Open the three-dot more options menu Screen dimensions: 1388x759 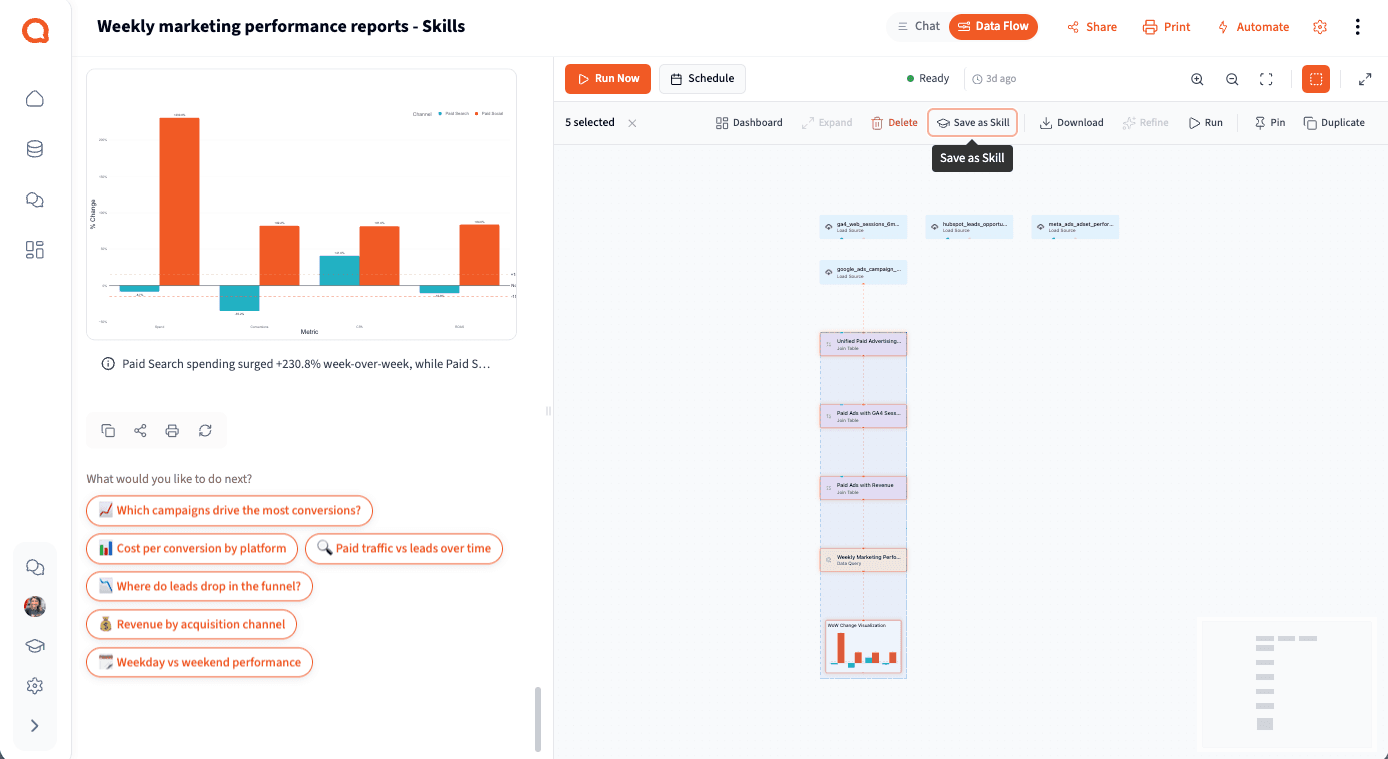click(x=1357, y=27)
